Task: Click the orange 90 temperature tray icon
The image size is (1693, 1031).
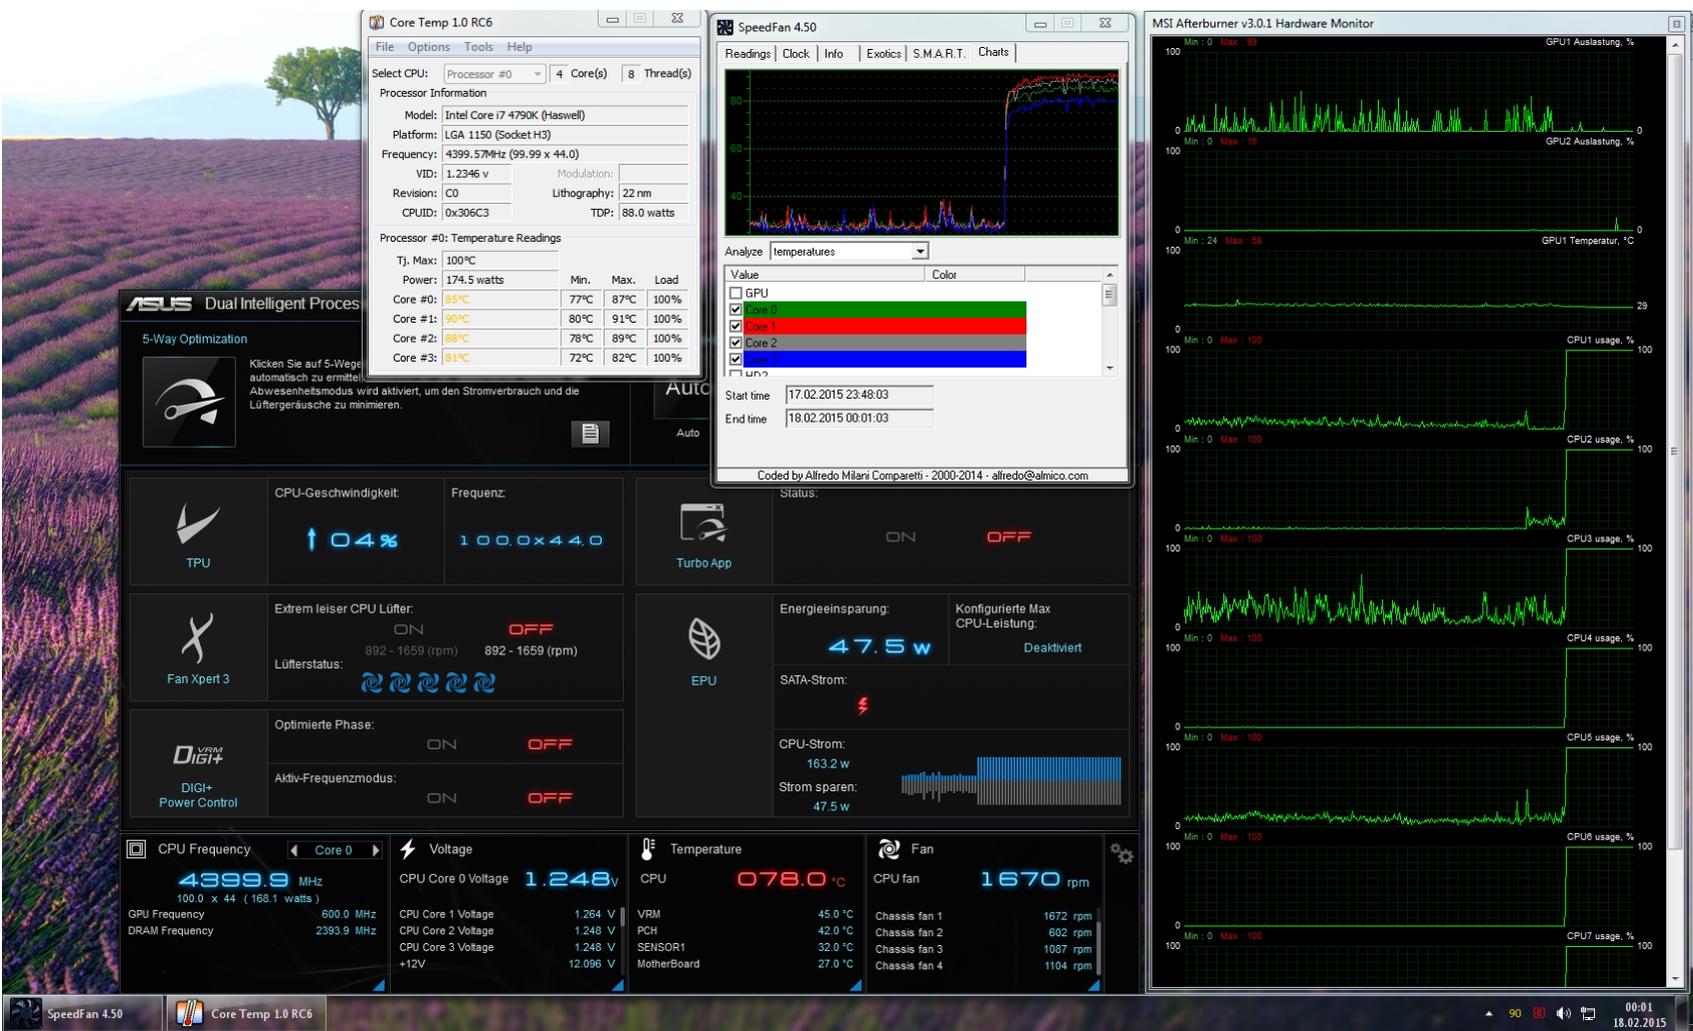Action: (x=1515, y=1014)
